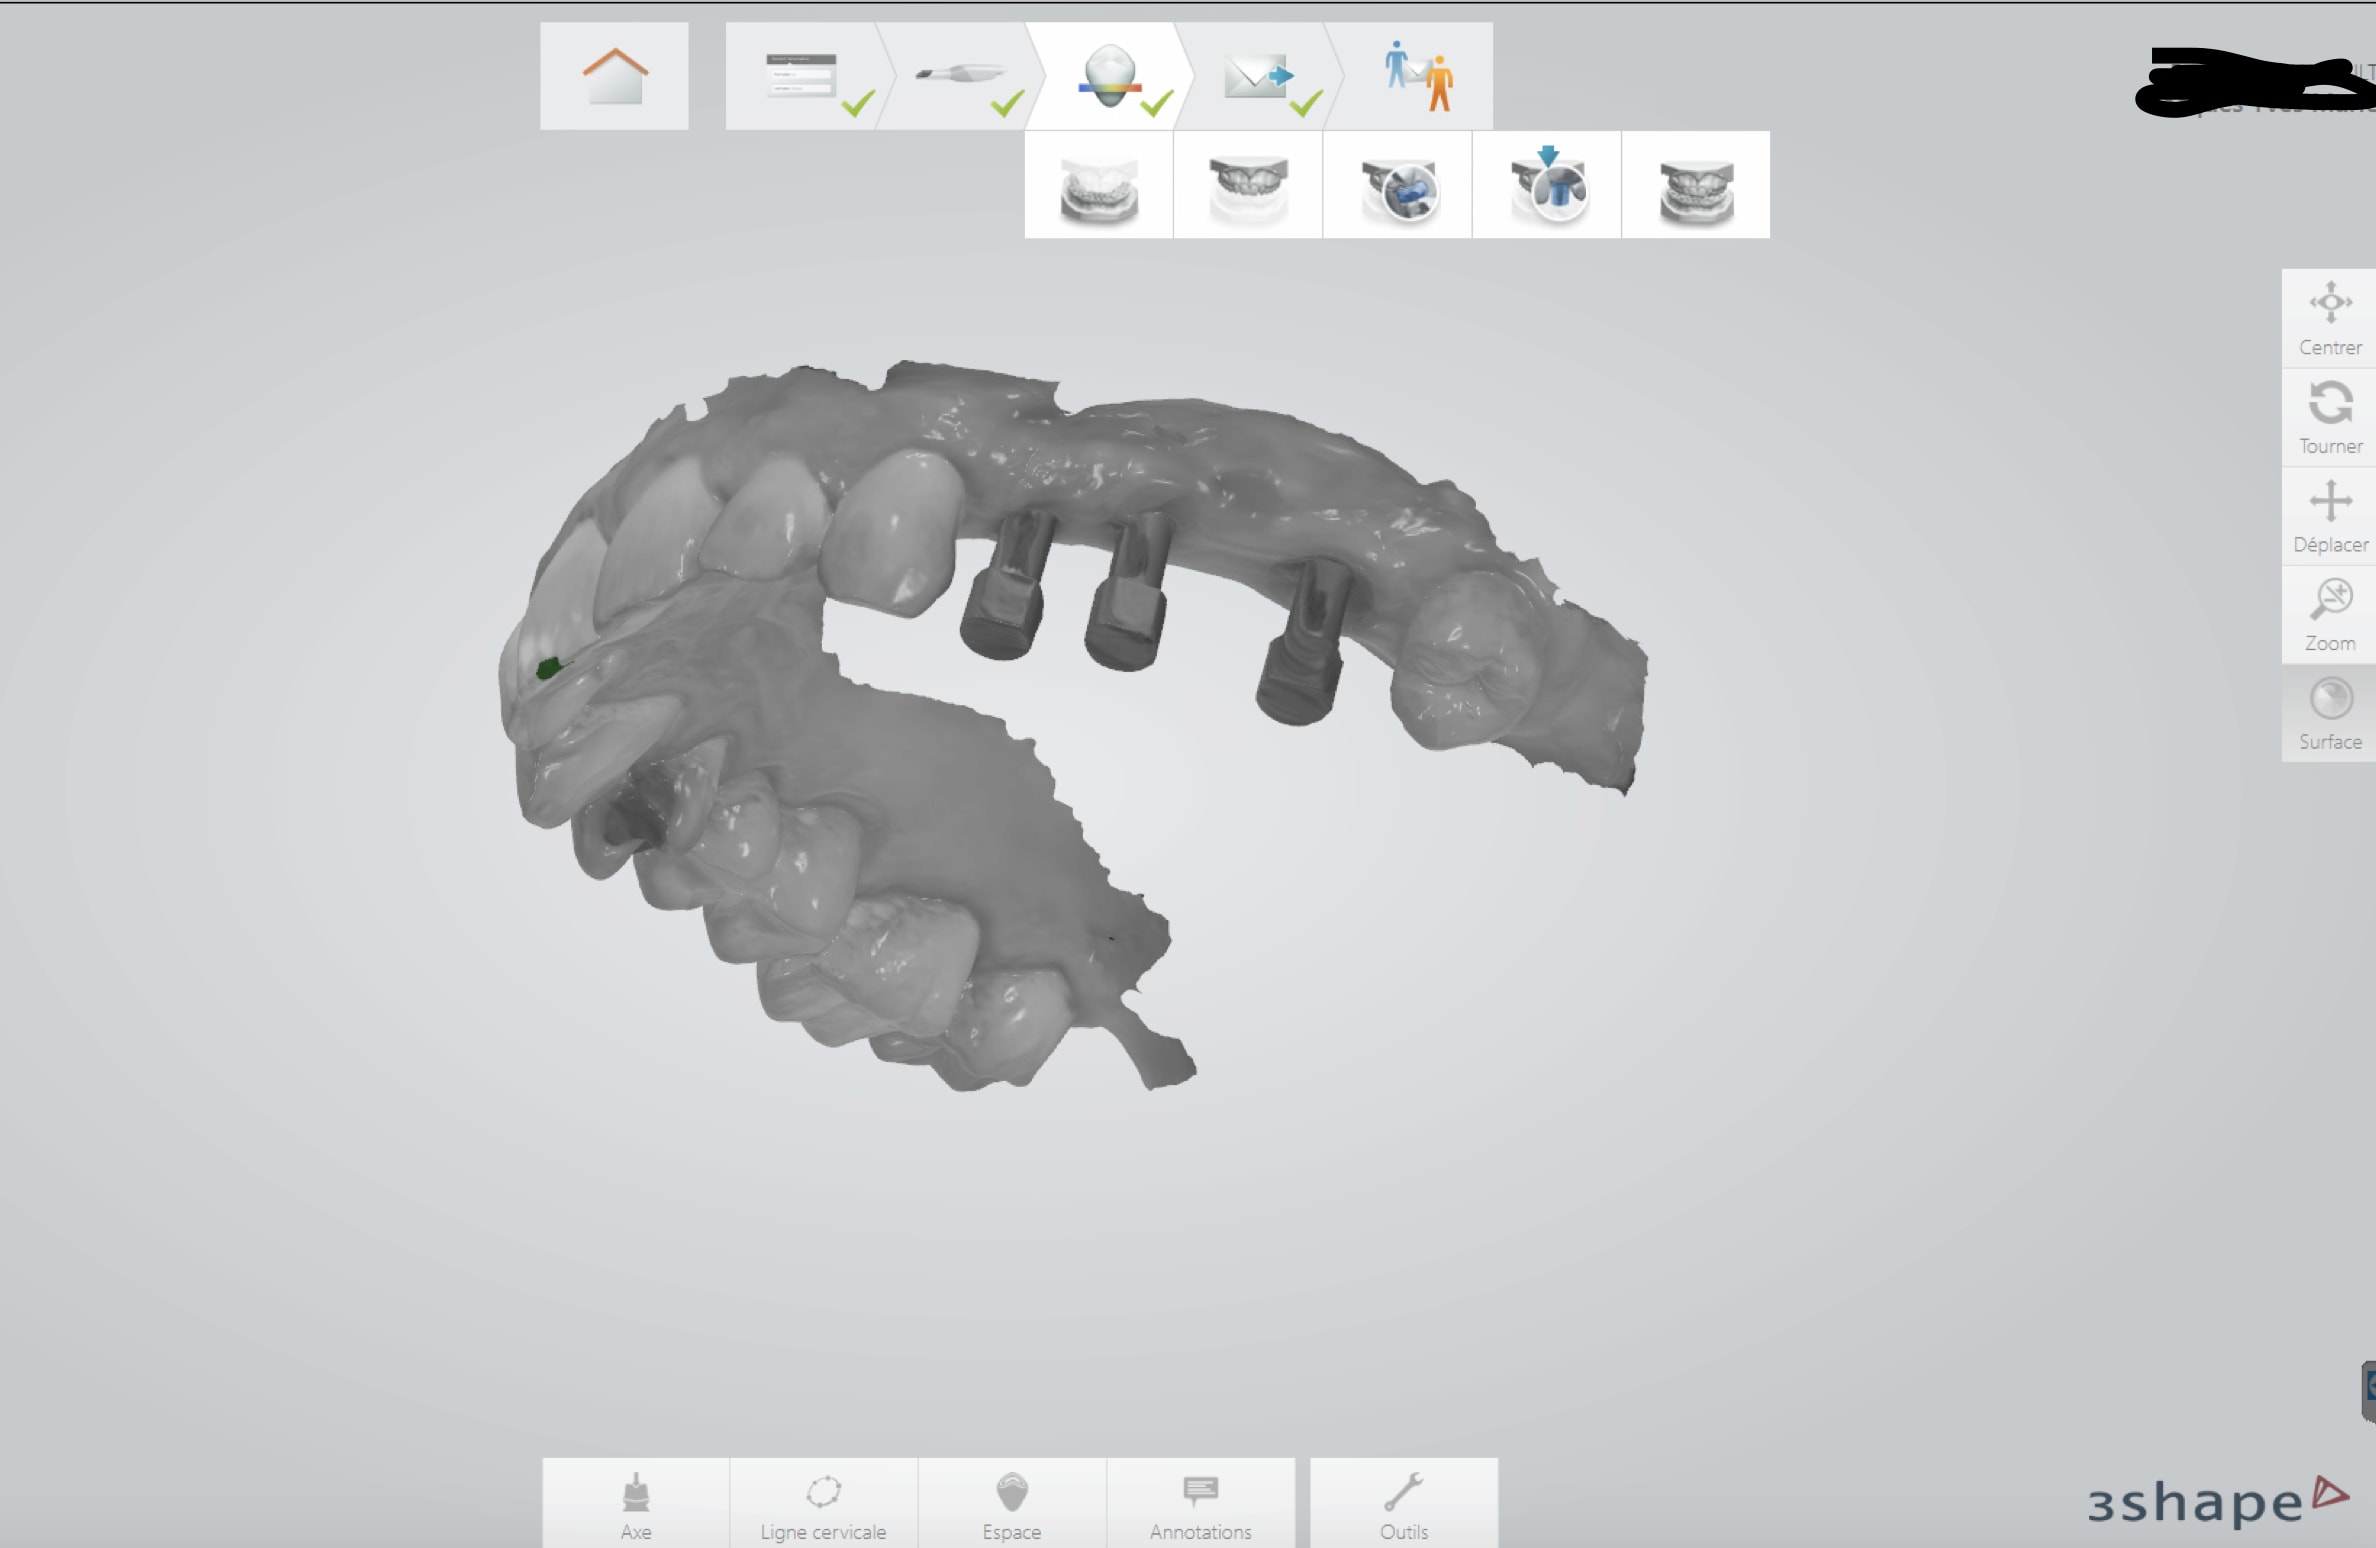Toggle the Surface display mode
The height and width of the screenshot is (1548, 2376).
(x=2329, y=713)
